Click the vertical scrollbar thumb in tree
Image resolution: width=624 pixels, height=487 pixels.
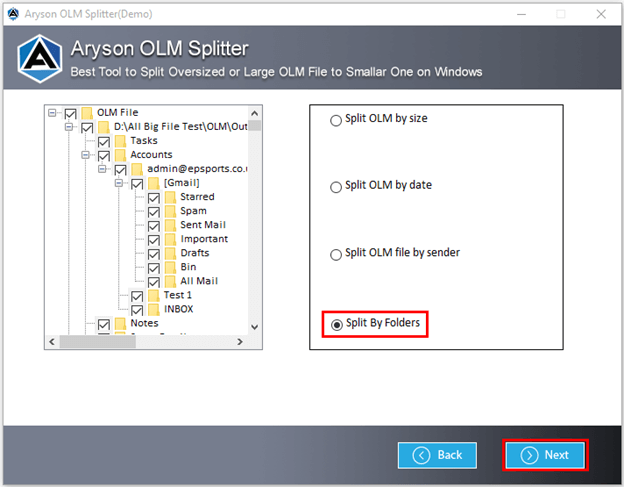[255, 125]
